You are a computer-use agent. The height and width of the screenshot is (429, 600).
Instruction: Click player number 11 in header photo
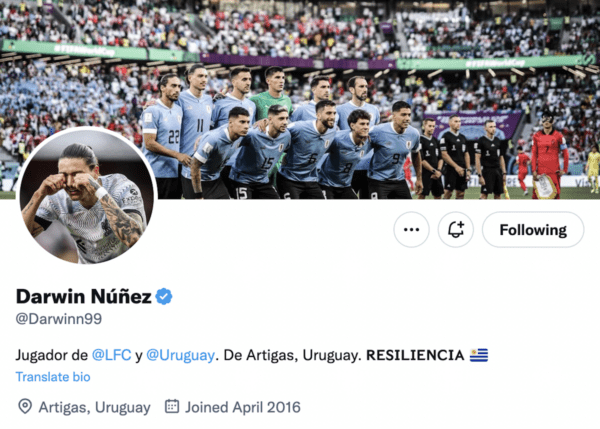[x=197, y=130]
